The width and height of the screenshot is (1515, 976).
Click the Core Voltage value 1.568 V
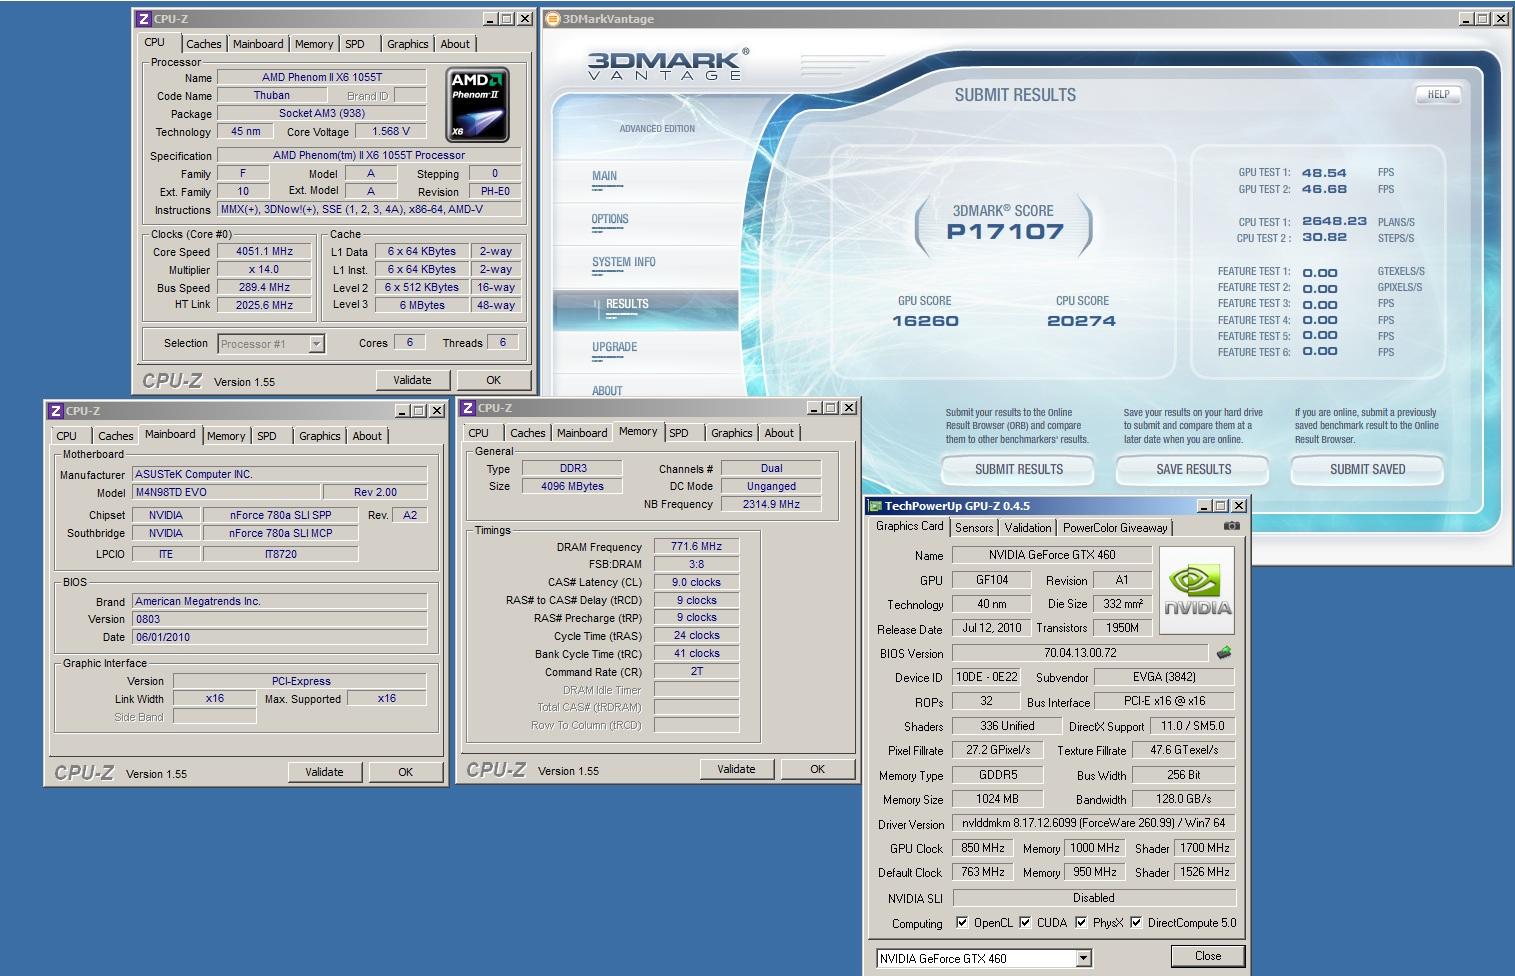click(391, 131)
